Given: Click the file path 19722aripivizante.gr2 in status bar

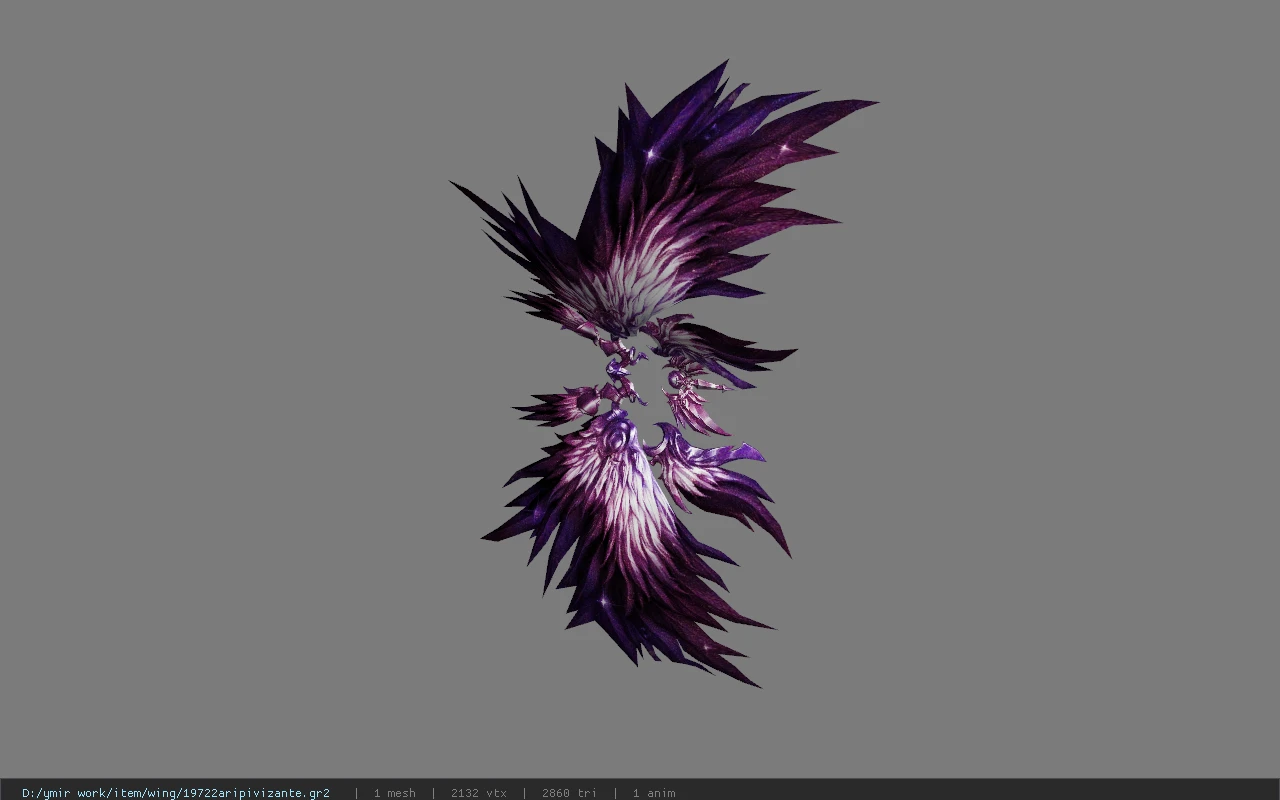Looking at the screenshot, I should (176, 793).
